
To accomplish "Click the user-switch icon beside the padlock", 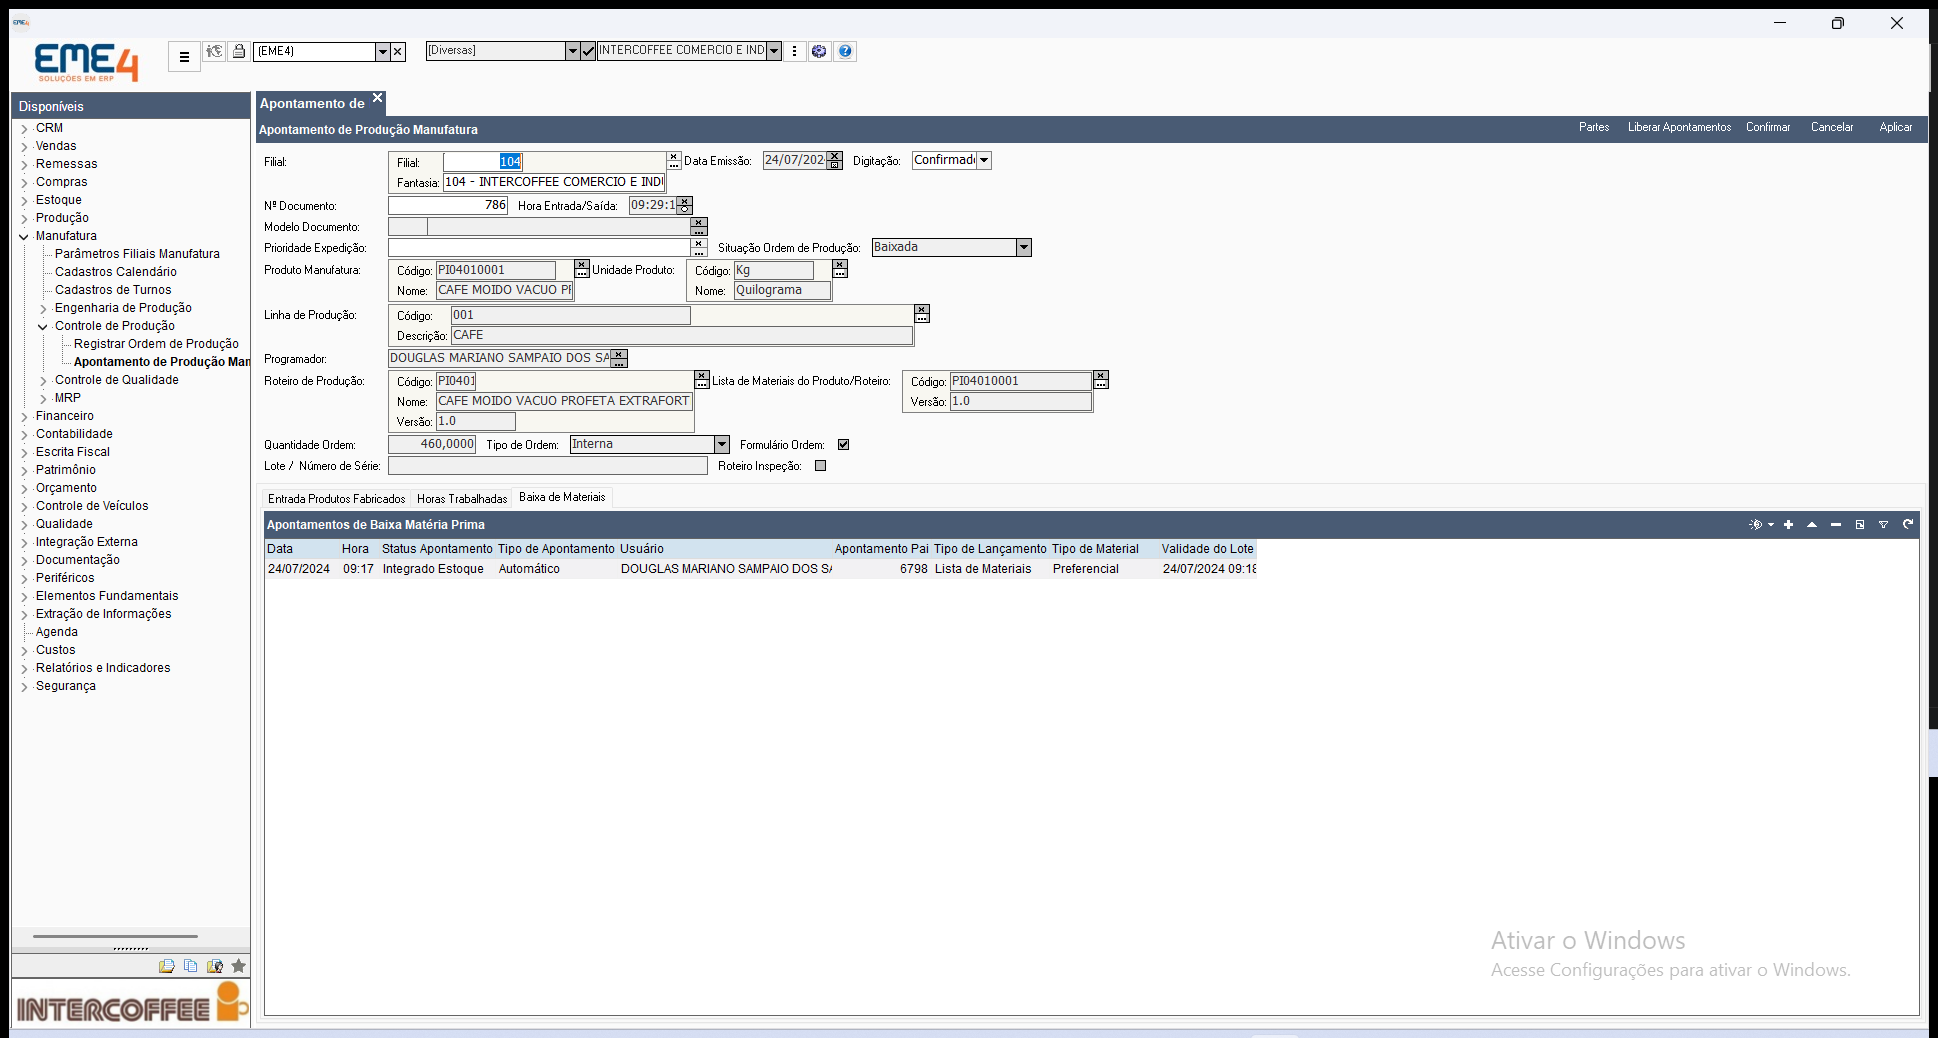I will tap(214, 51).
